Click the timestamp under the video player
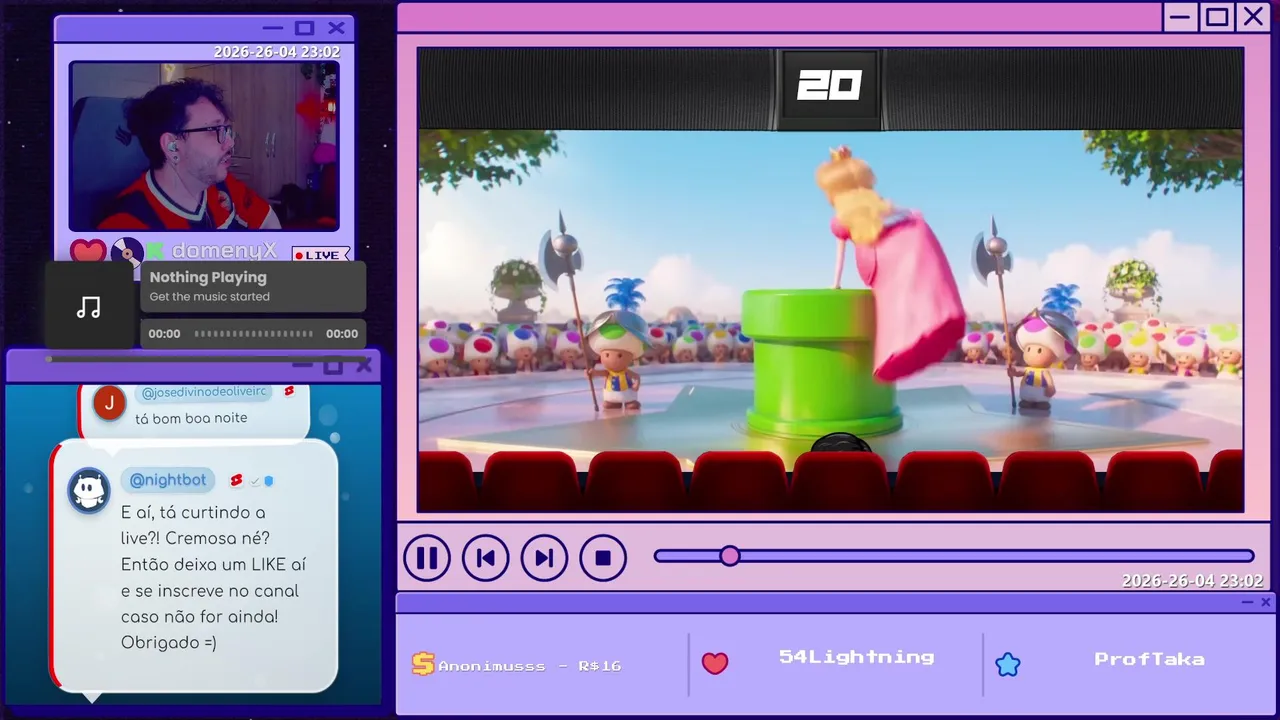 point(1192,581)
